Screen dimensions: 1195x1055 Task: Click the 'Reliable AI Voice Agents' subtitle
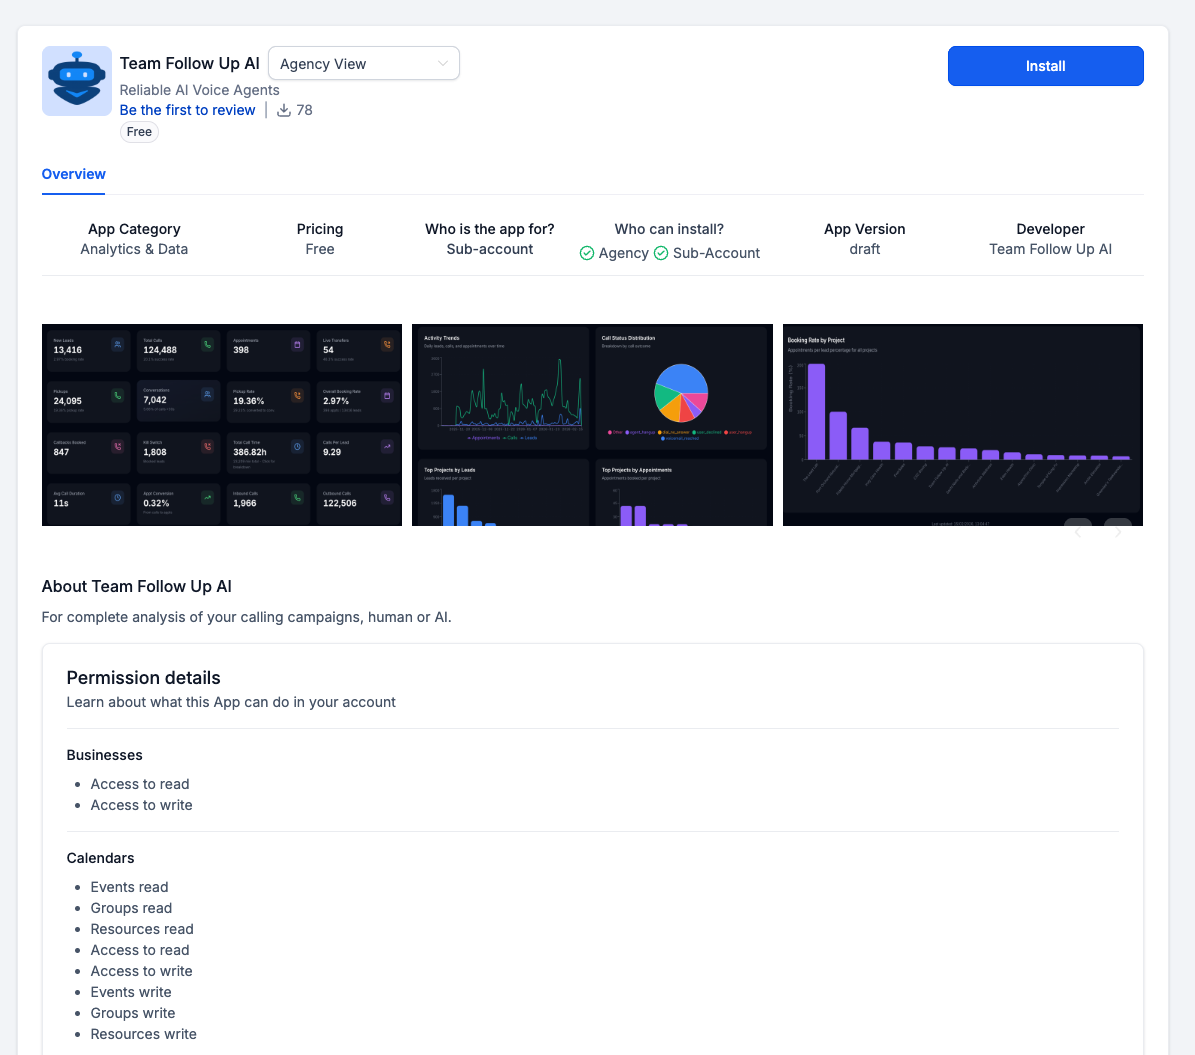[200, 90]
